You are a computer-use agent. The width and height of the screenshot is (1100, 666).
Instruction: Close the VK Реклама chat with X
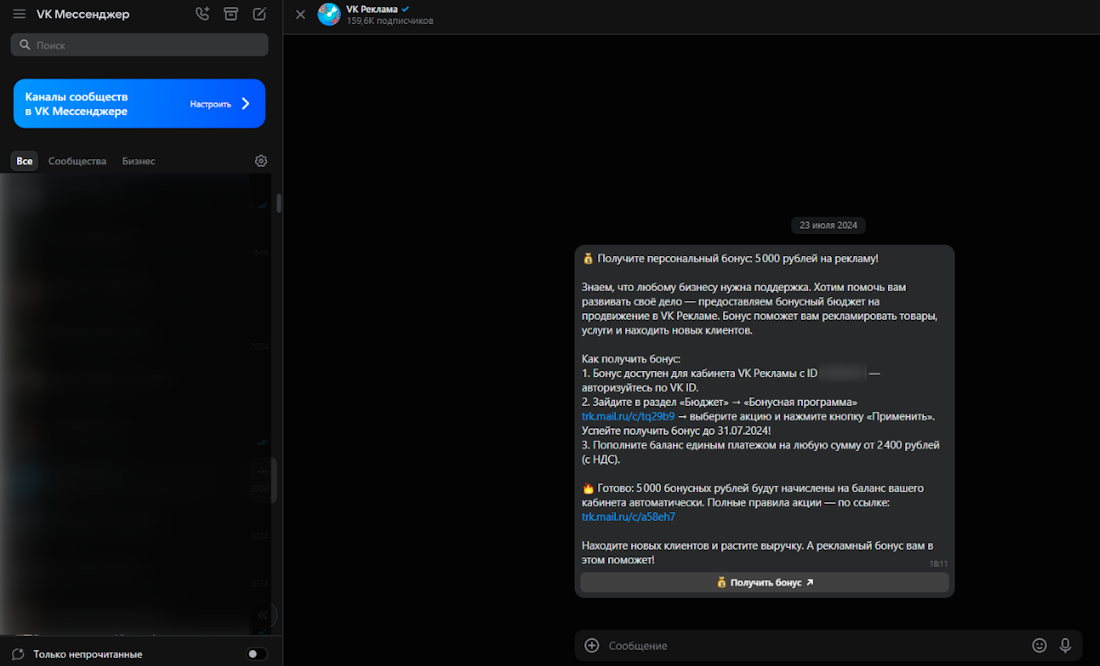click(x=301, y=14)
